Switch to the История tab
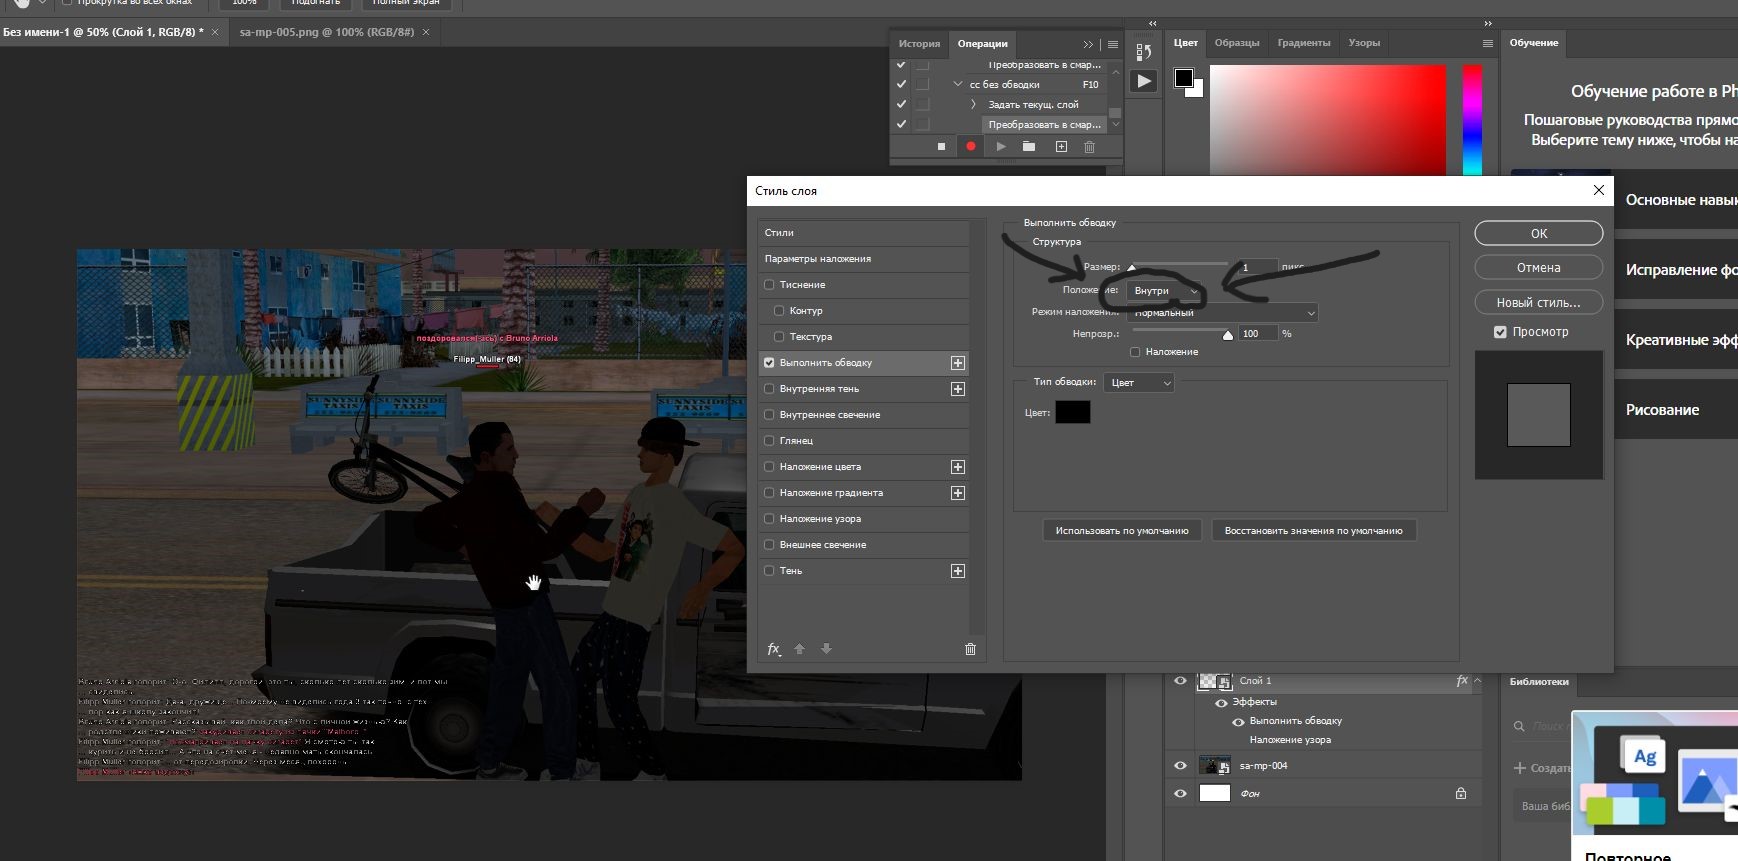The width and height of the screenshot is (1738, 861). click(918, 43)
